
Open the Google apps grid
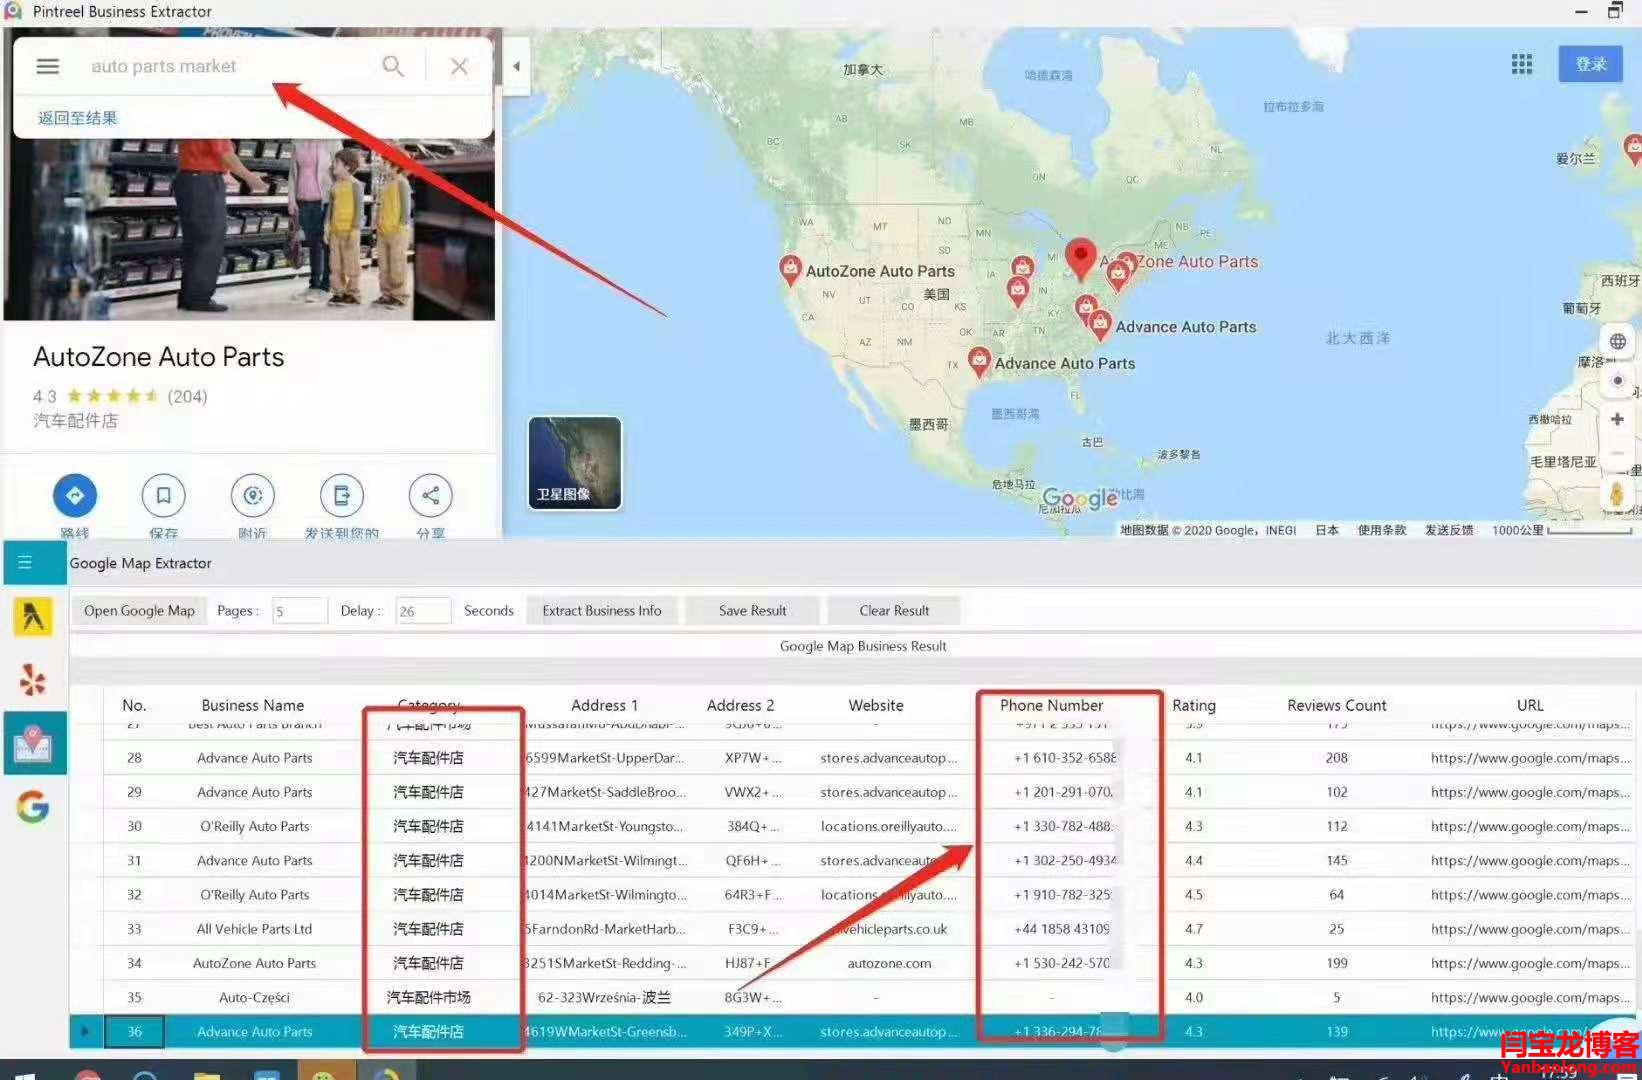pos(1521,64)
